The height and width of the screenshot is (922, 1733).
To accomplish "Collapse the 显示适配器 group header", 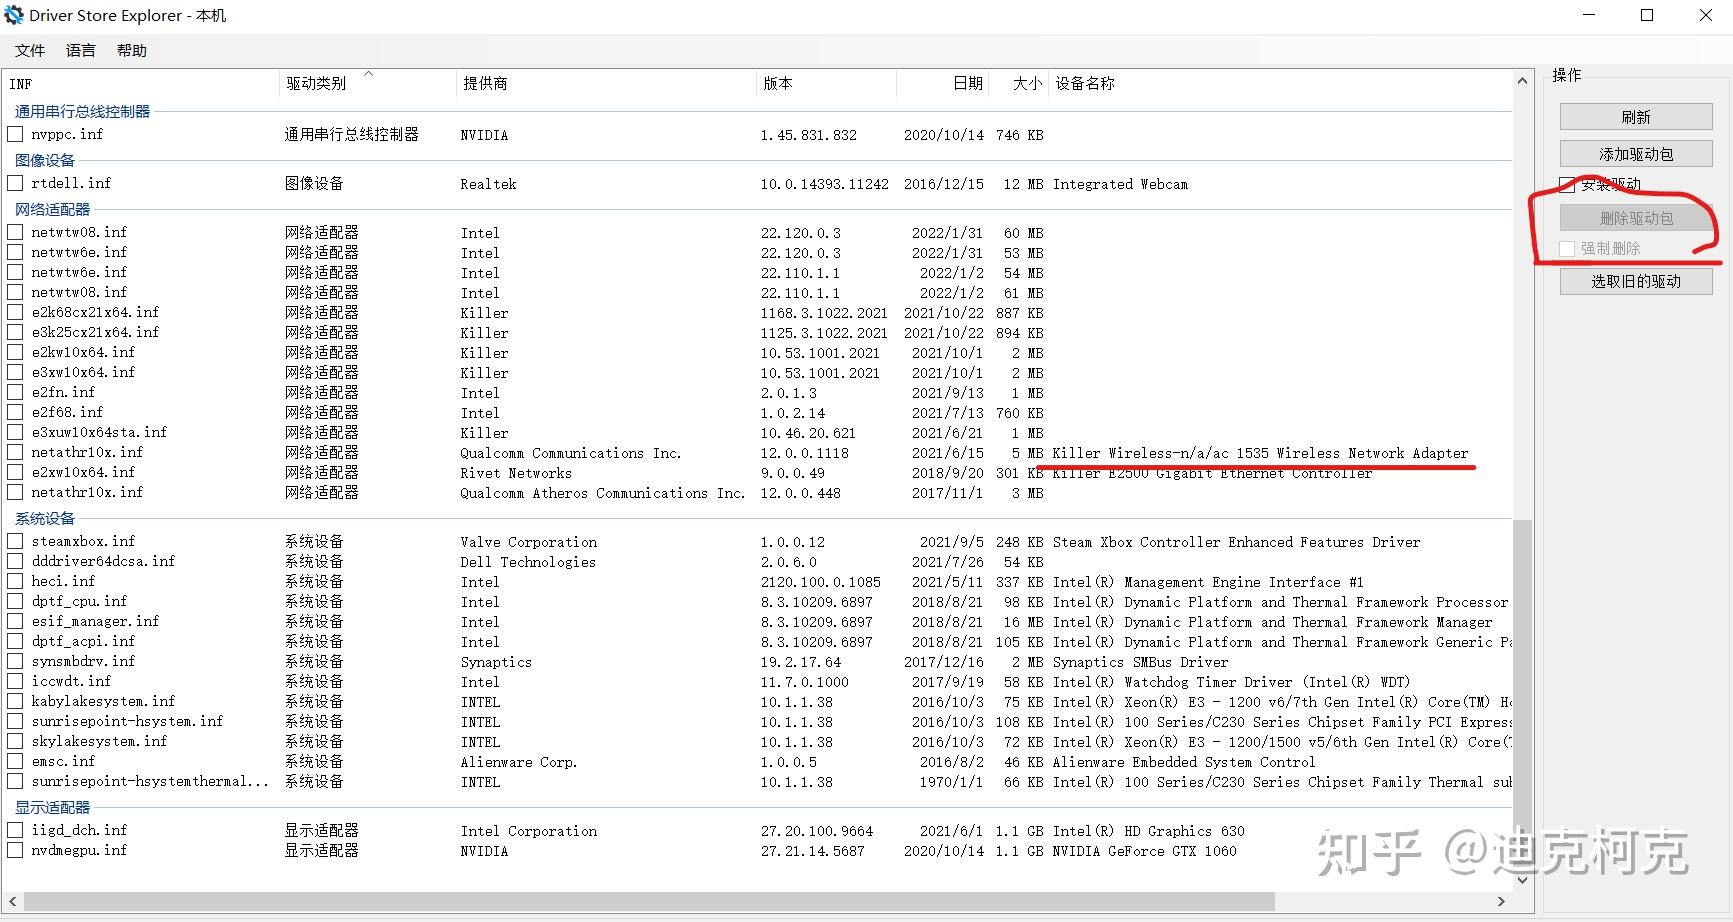I will (52, 807).
